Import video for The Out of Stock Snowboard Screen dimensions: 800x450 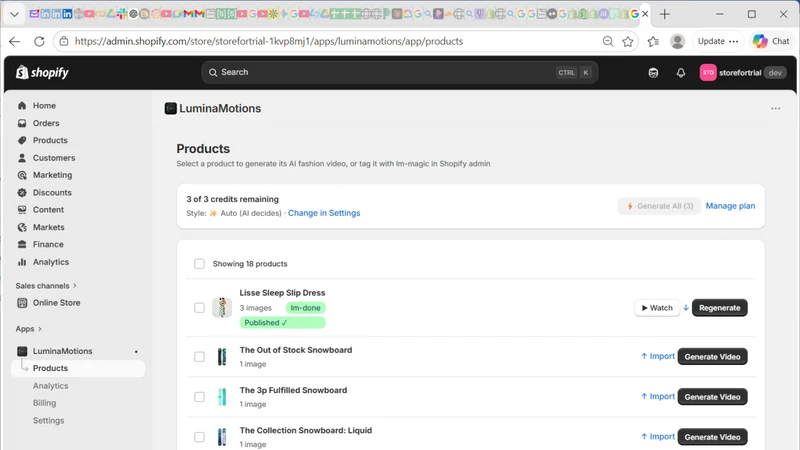(658, 357)
